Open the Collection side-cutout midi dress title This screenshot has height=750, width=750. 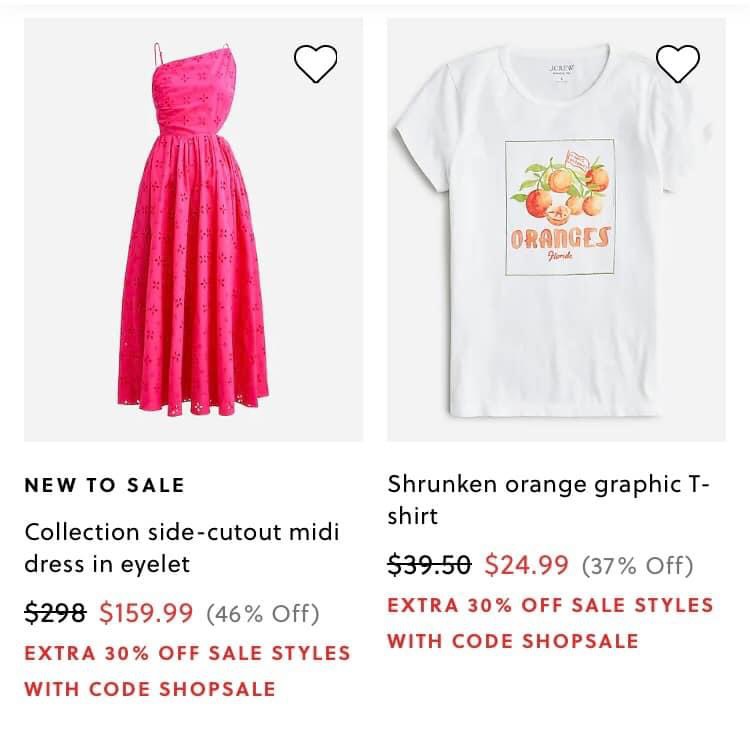pyautogui.click(x=182, y=547)
